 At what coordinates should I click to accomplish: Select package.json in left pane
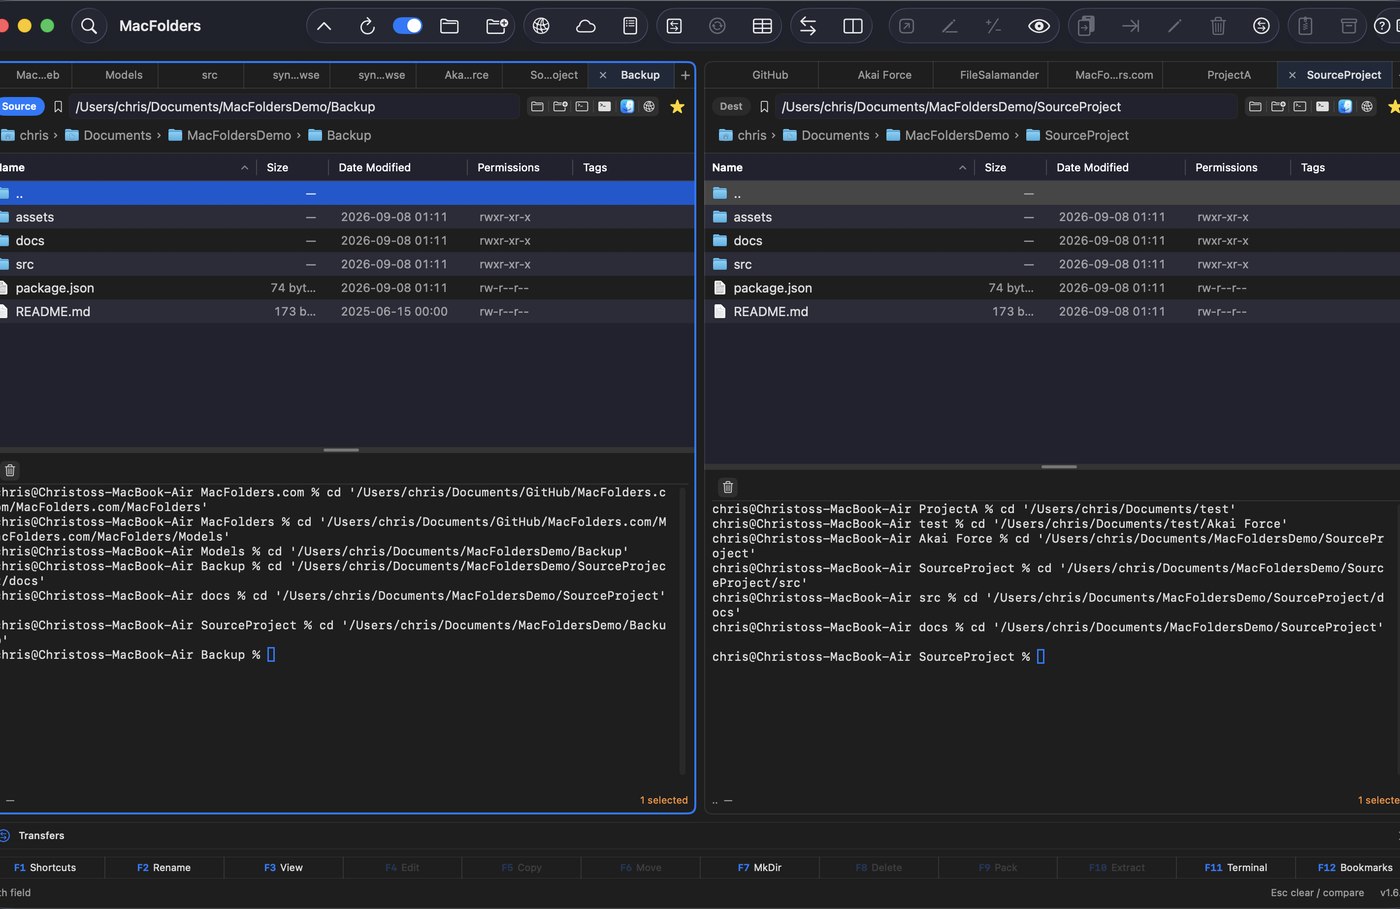pyautogui.click(x=346, y=288)
